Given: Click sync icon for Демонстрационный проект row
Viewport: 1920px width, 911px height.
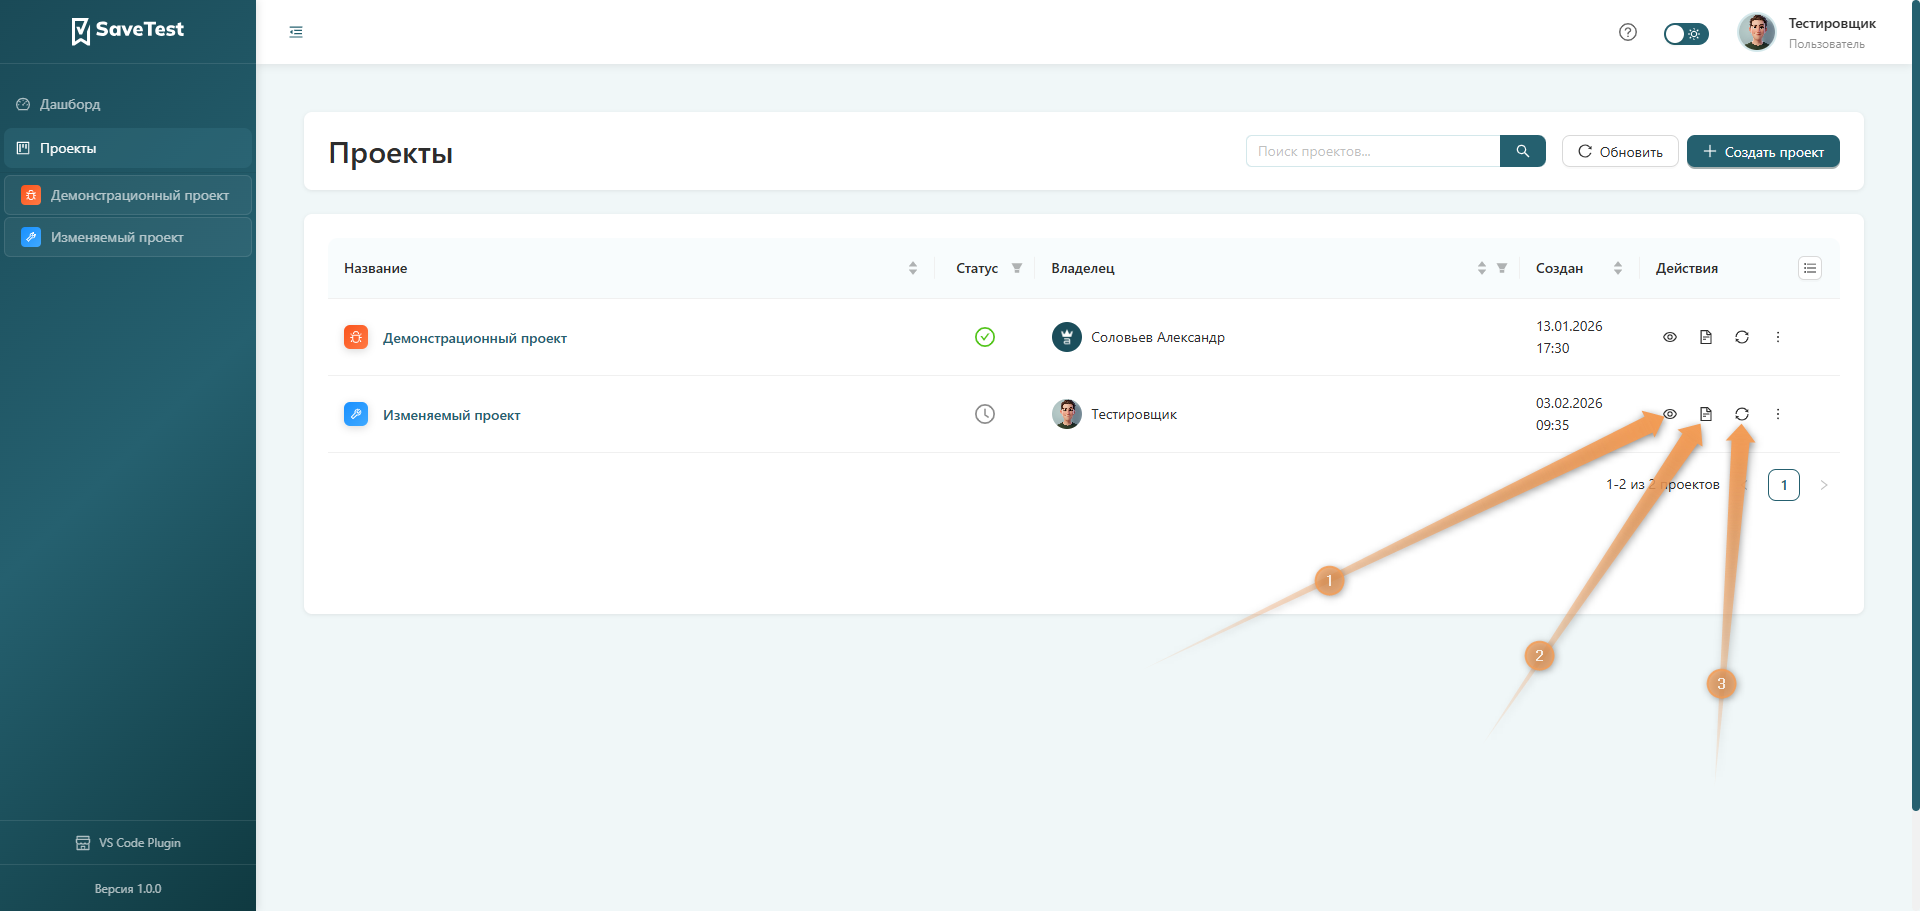Looking at the screenshot, I should pos(1742,337).
